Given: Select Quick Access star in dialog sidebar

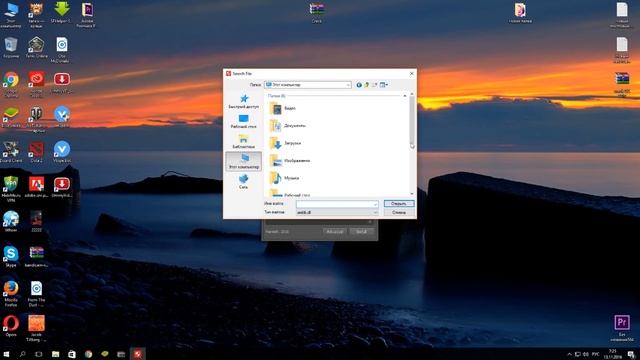Looking at the screenshot, I should pos(244,101).
